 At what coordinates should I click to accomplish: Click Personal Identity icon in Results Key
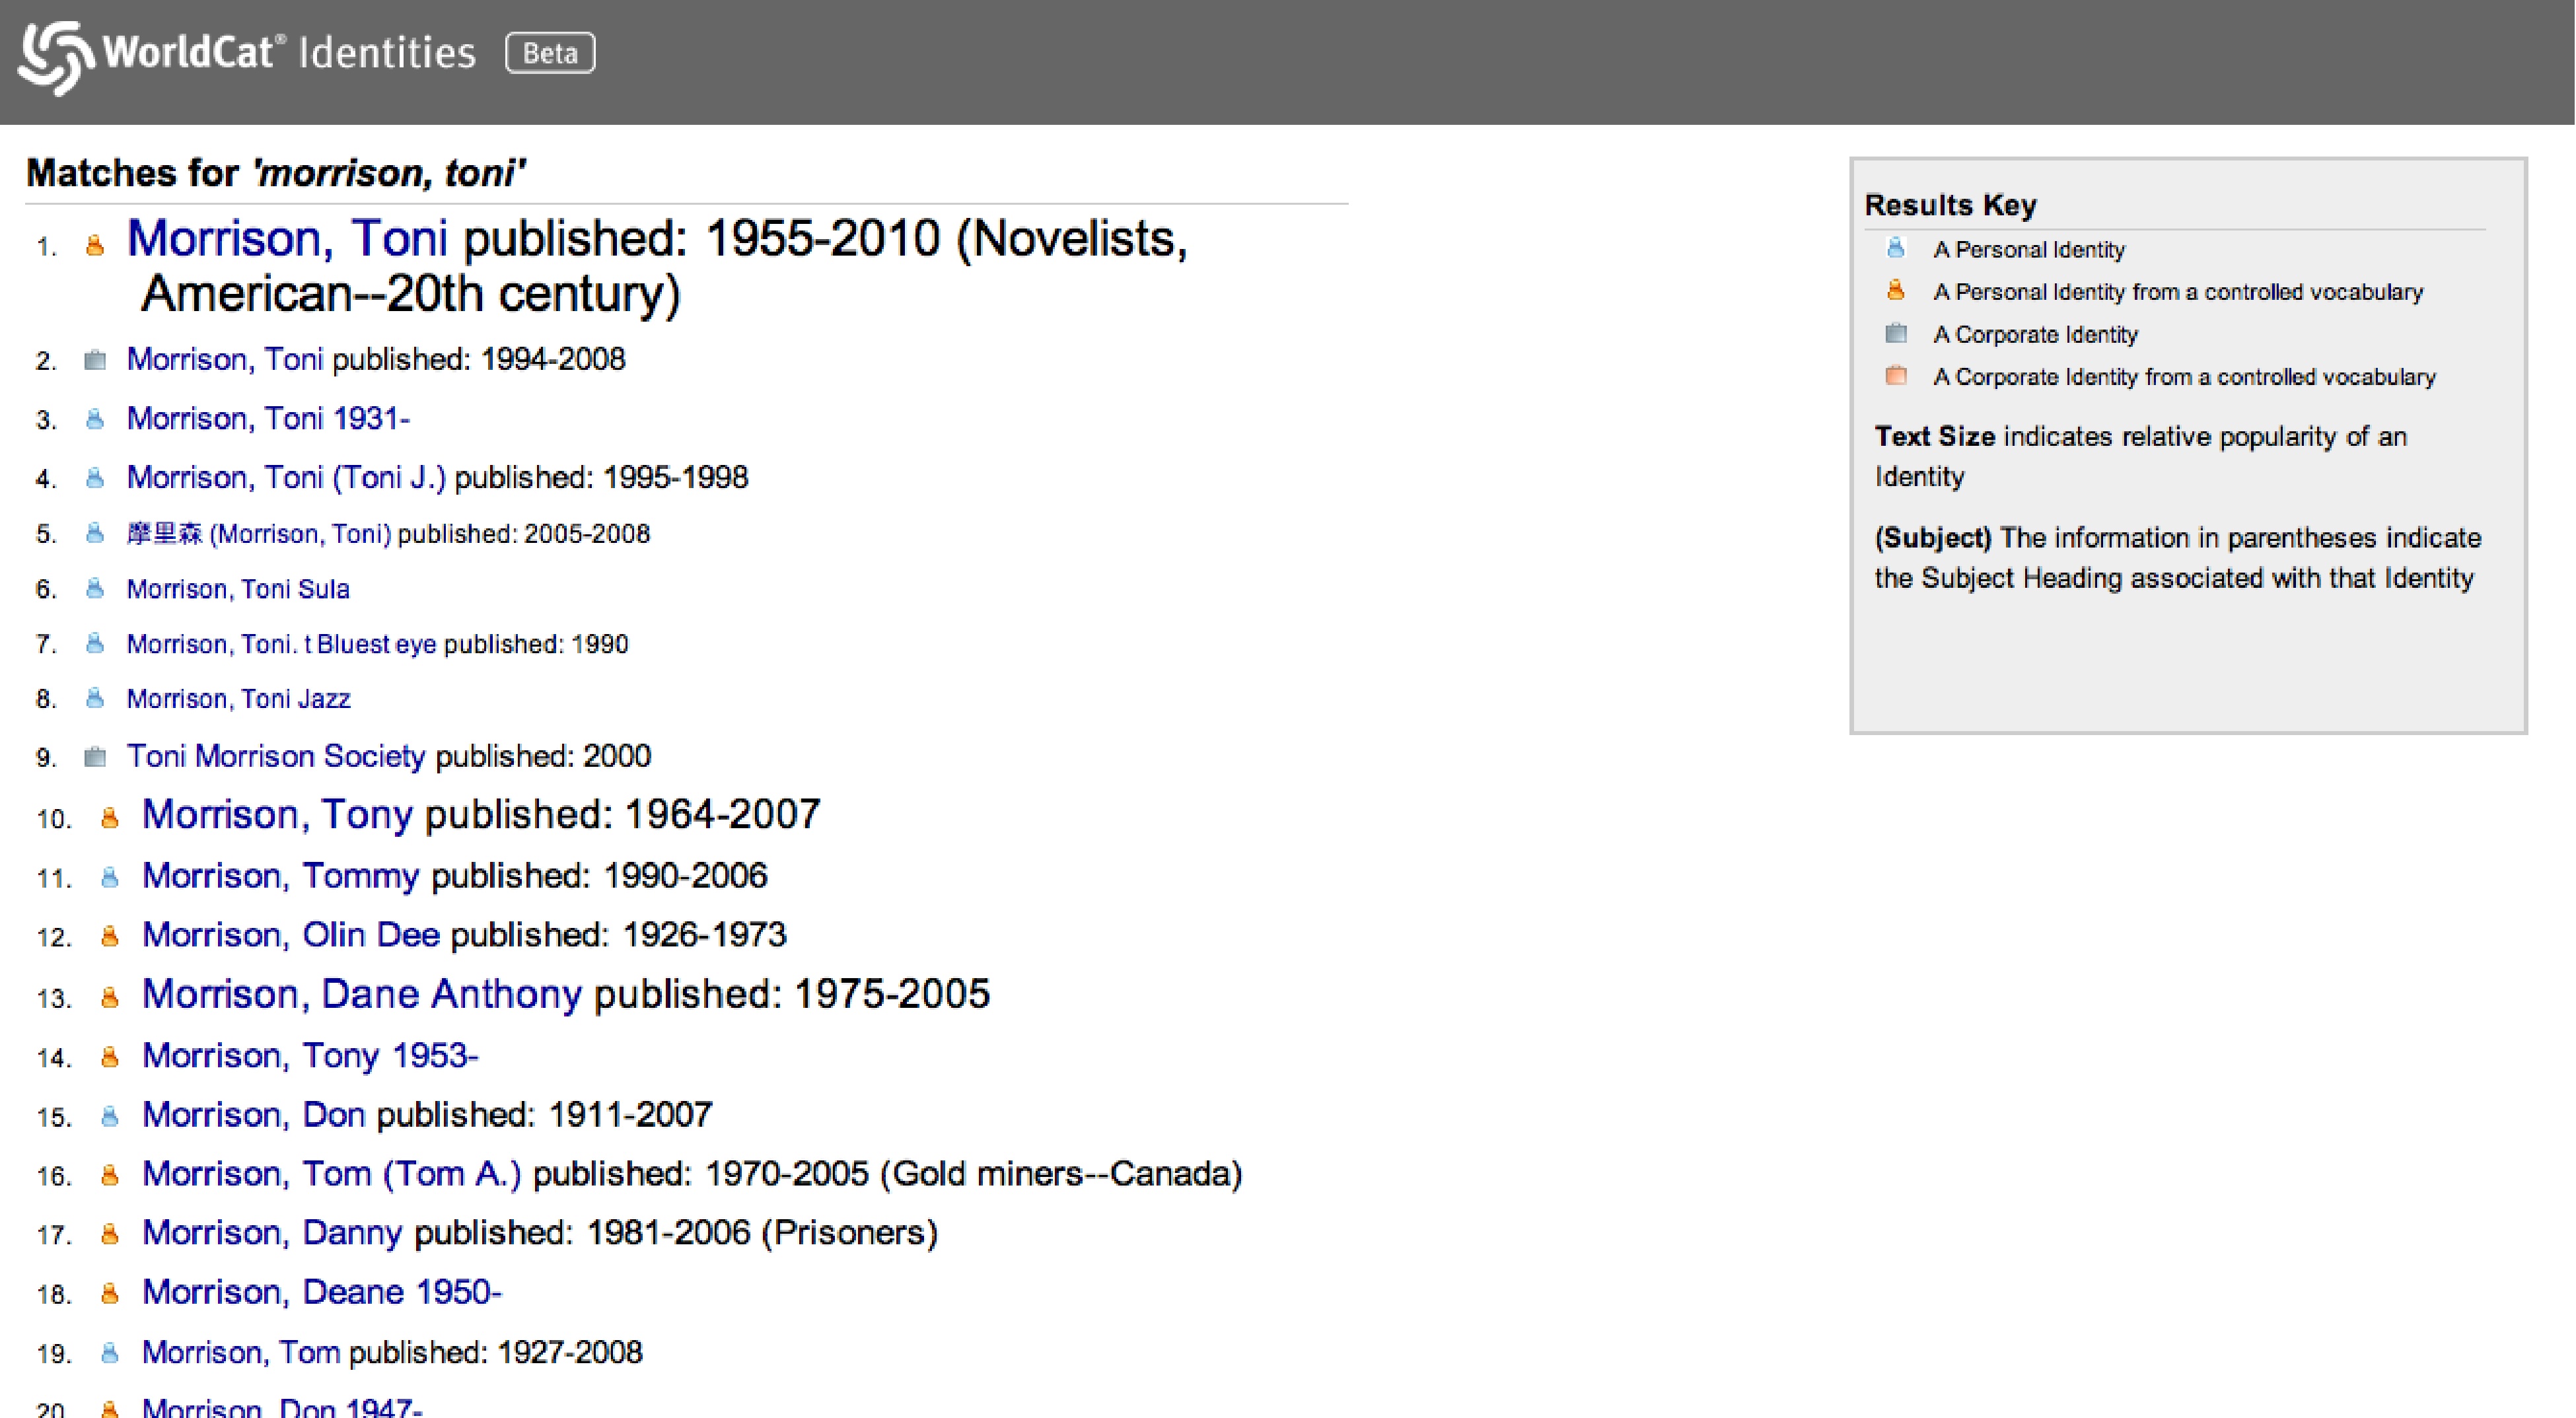tap(1895, 248)
